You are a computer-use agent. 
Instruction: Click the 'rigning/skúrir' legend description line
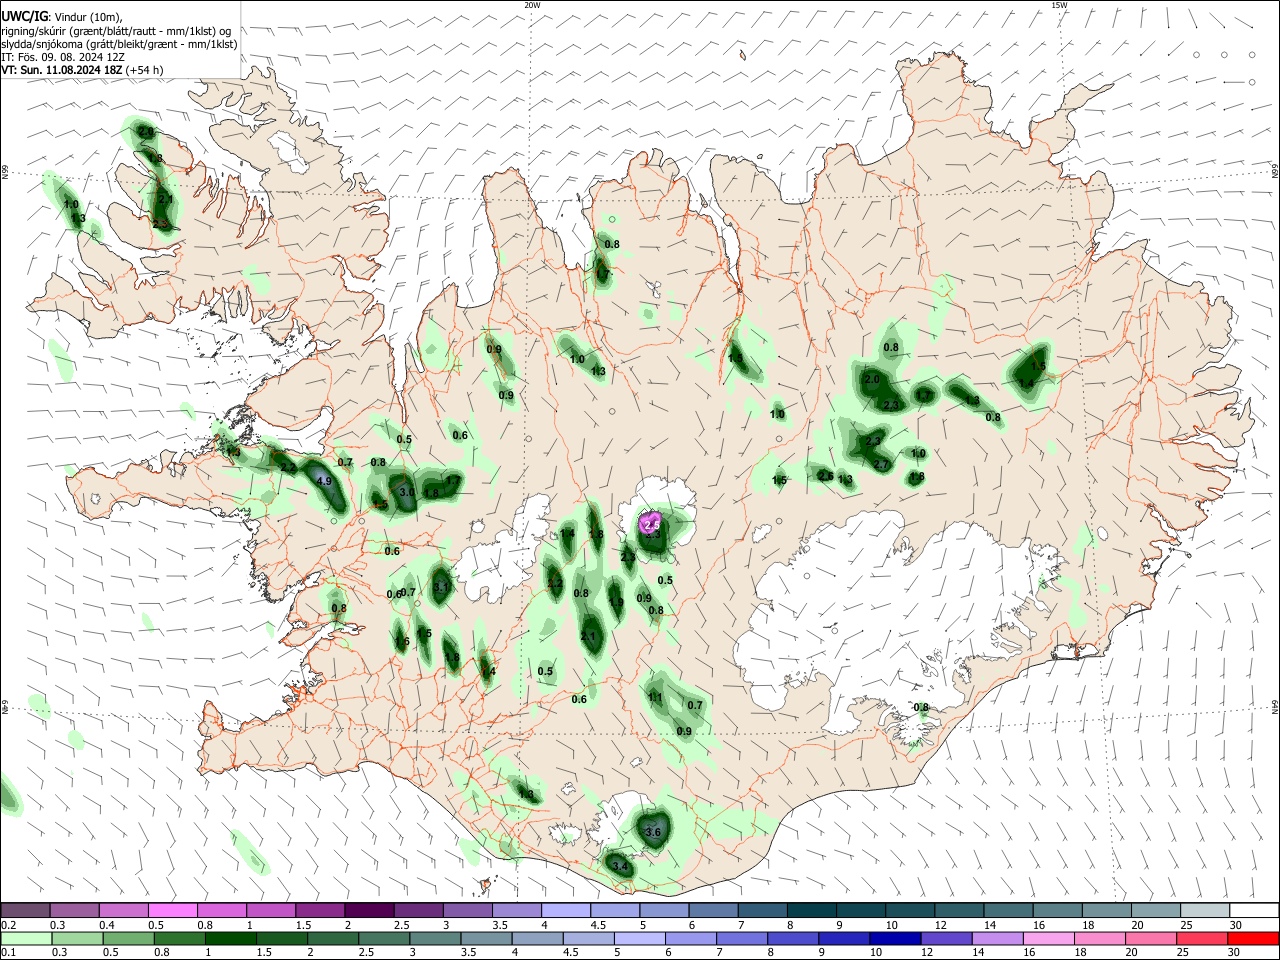pyautogui.click(x=116, y=30)
